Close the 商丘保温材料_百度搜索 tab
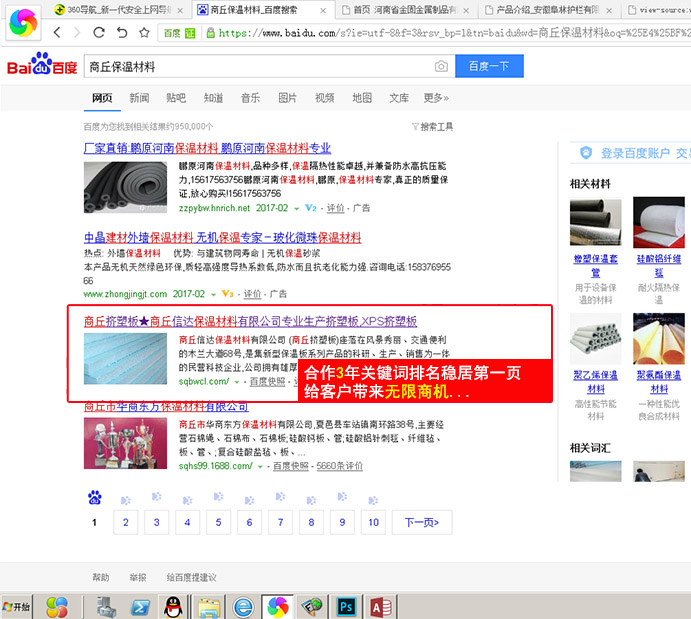 (x=323, y=10)
